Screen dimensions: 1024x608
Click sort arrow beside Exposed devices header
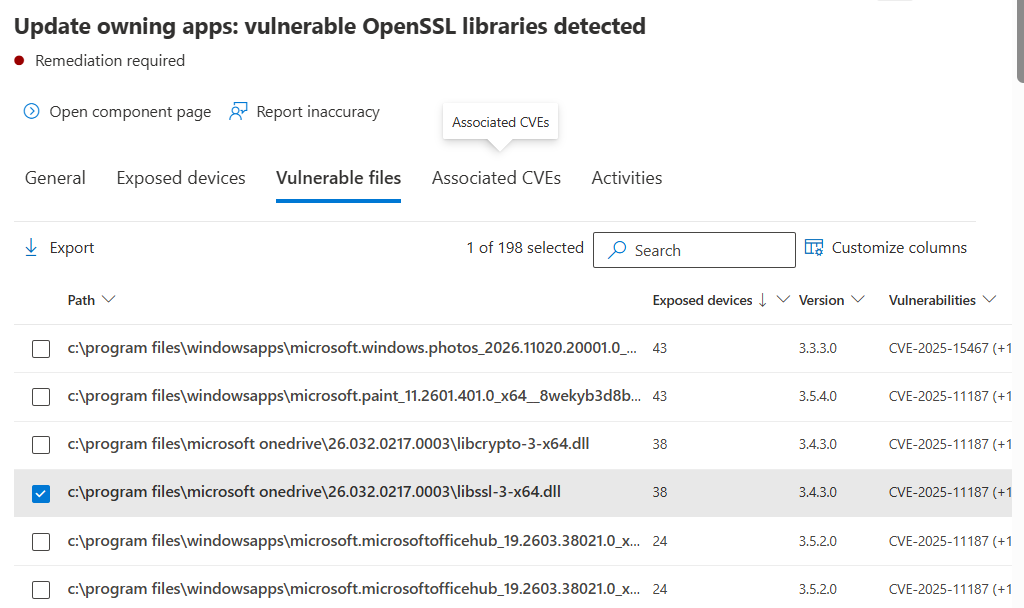[762, 300]
